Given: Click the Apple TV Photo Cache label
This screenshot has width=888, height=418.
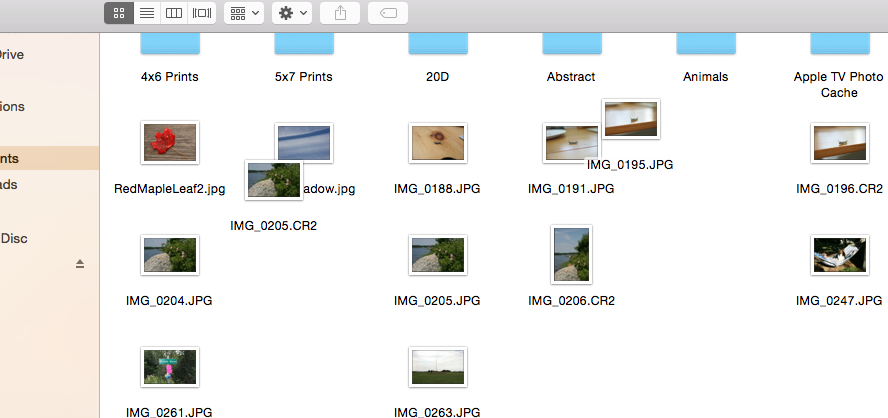Looking at the screenshot, I should tap(839, 84).
